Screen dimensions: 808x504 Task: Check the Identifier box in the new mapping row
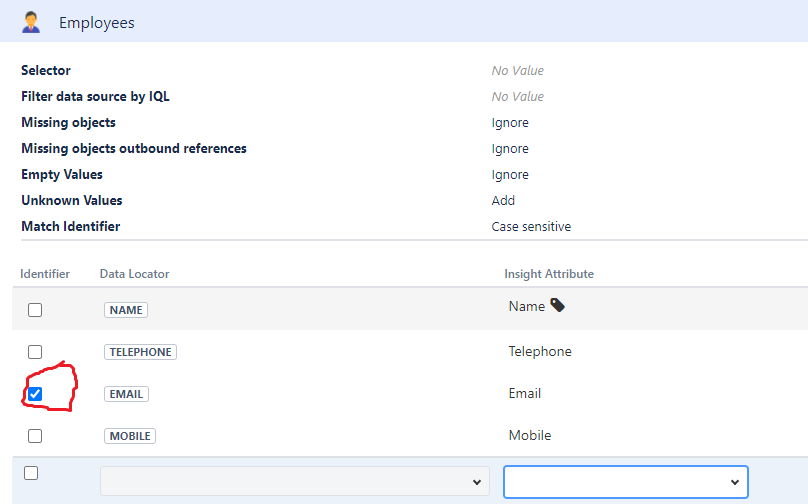31,473
